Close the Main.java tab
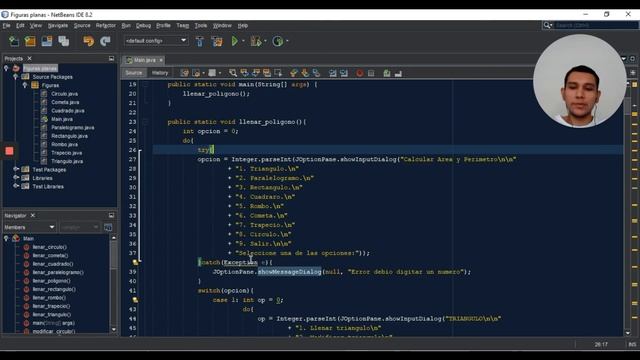The height and width of the screenshot is (360, 640). 161,60
